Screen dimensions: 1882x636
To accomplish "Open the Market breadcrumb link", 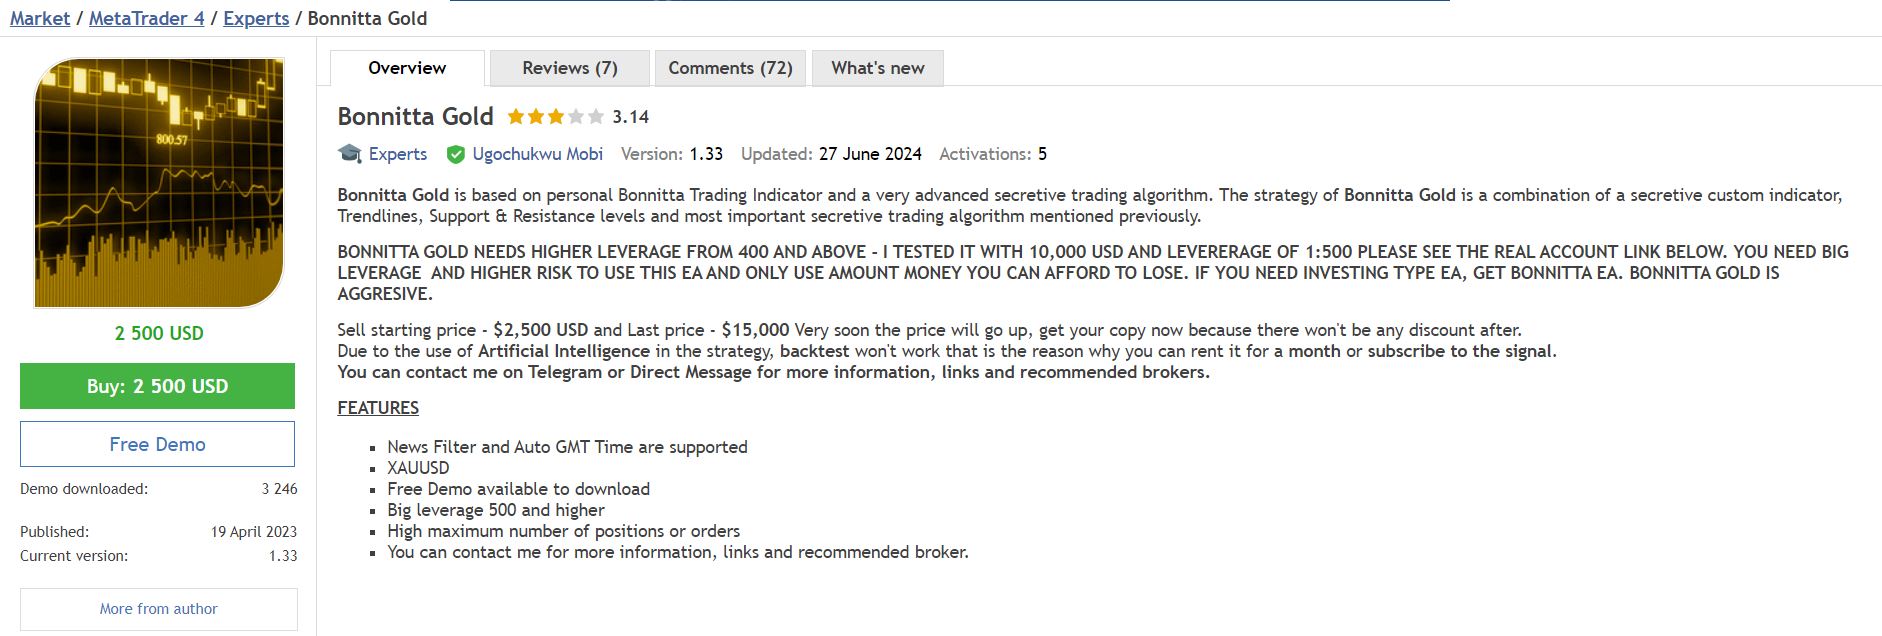I will (x=39, y=18).
